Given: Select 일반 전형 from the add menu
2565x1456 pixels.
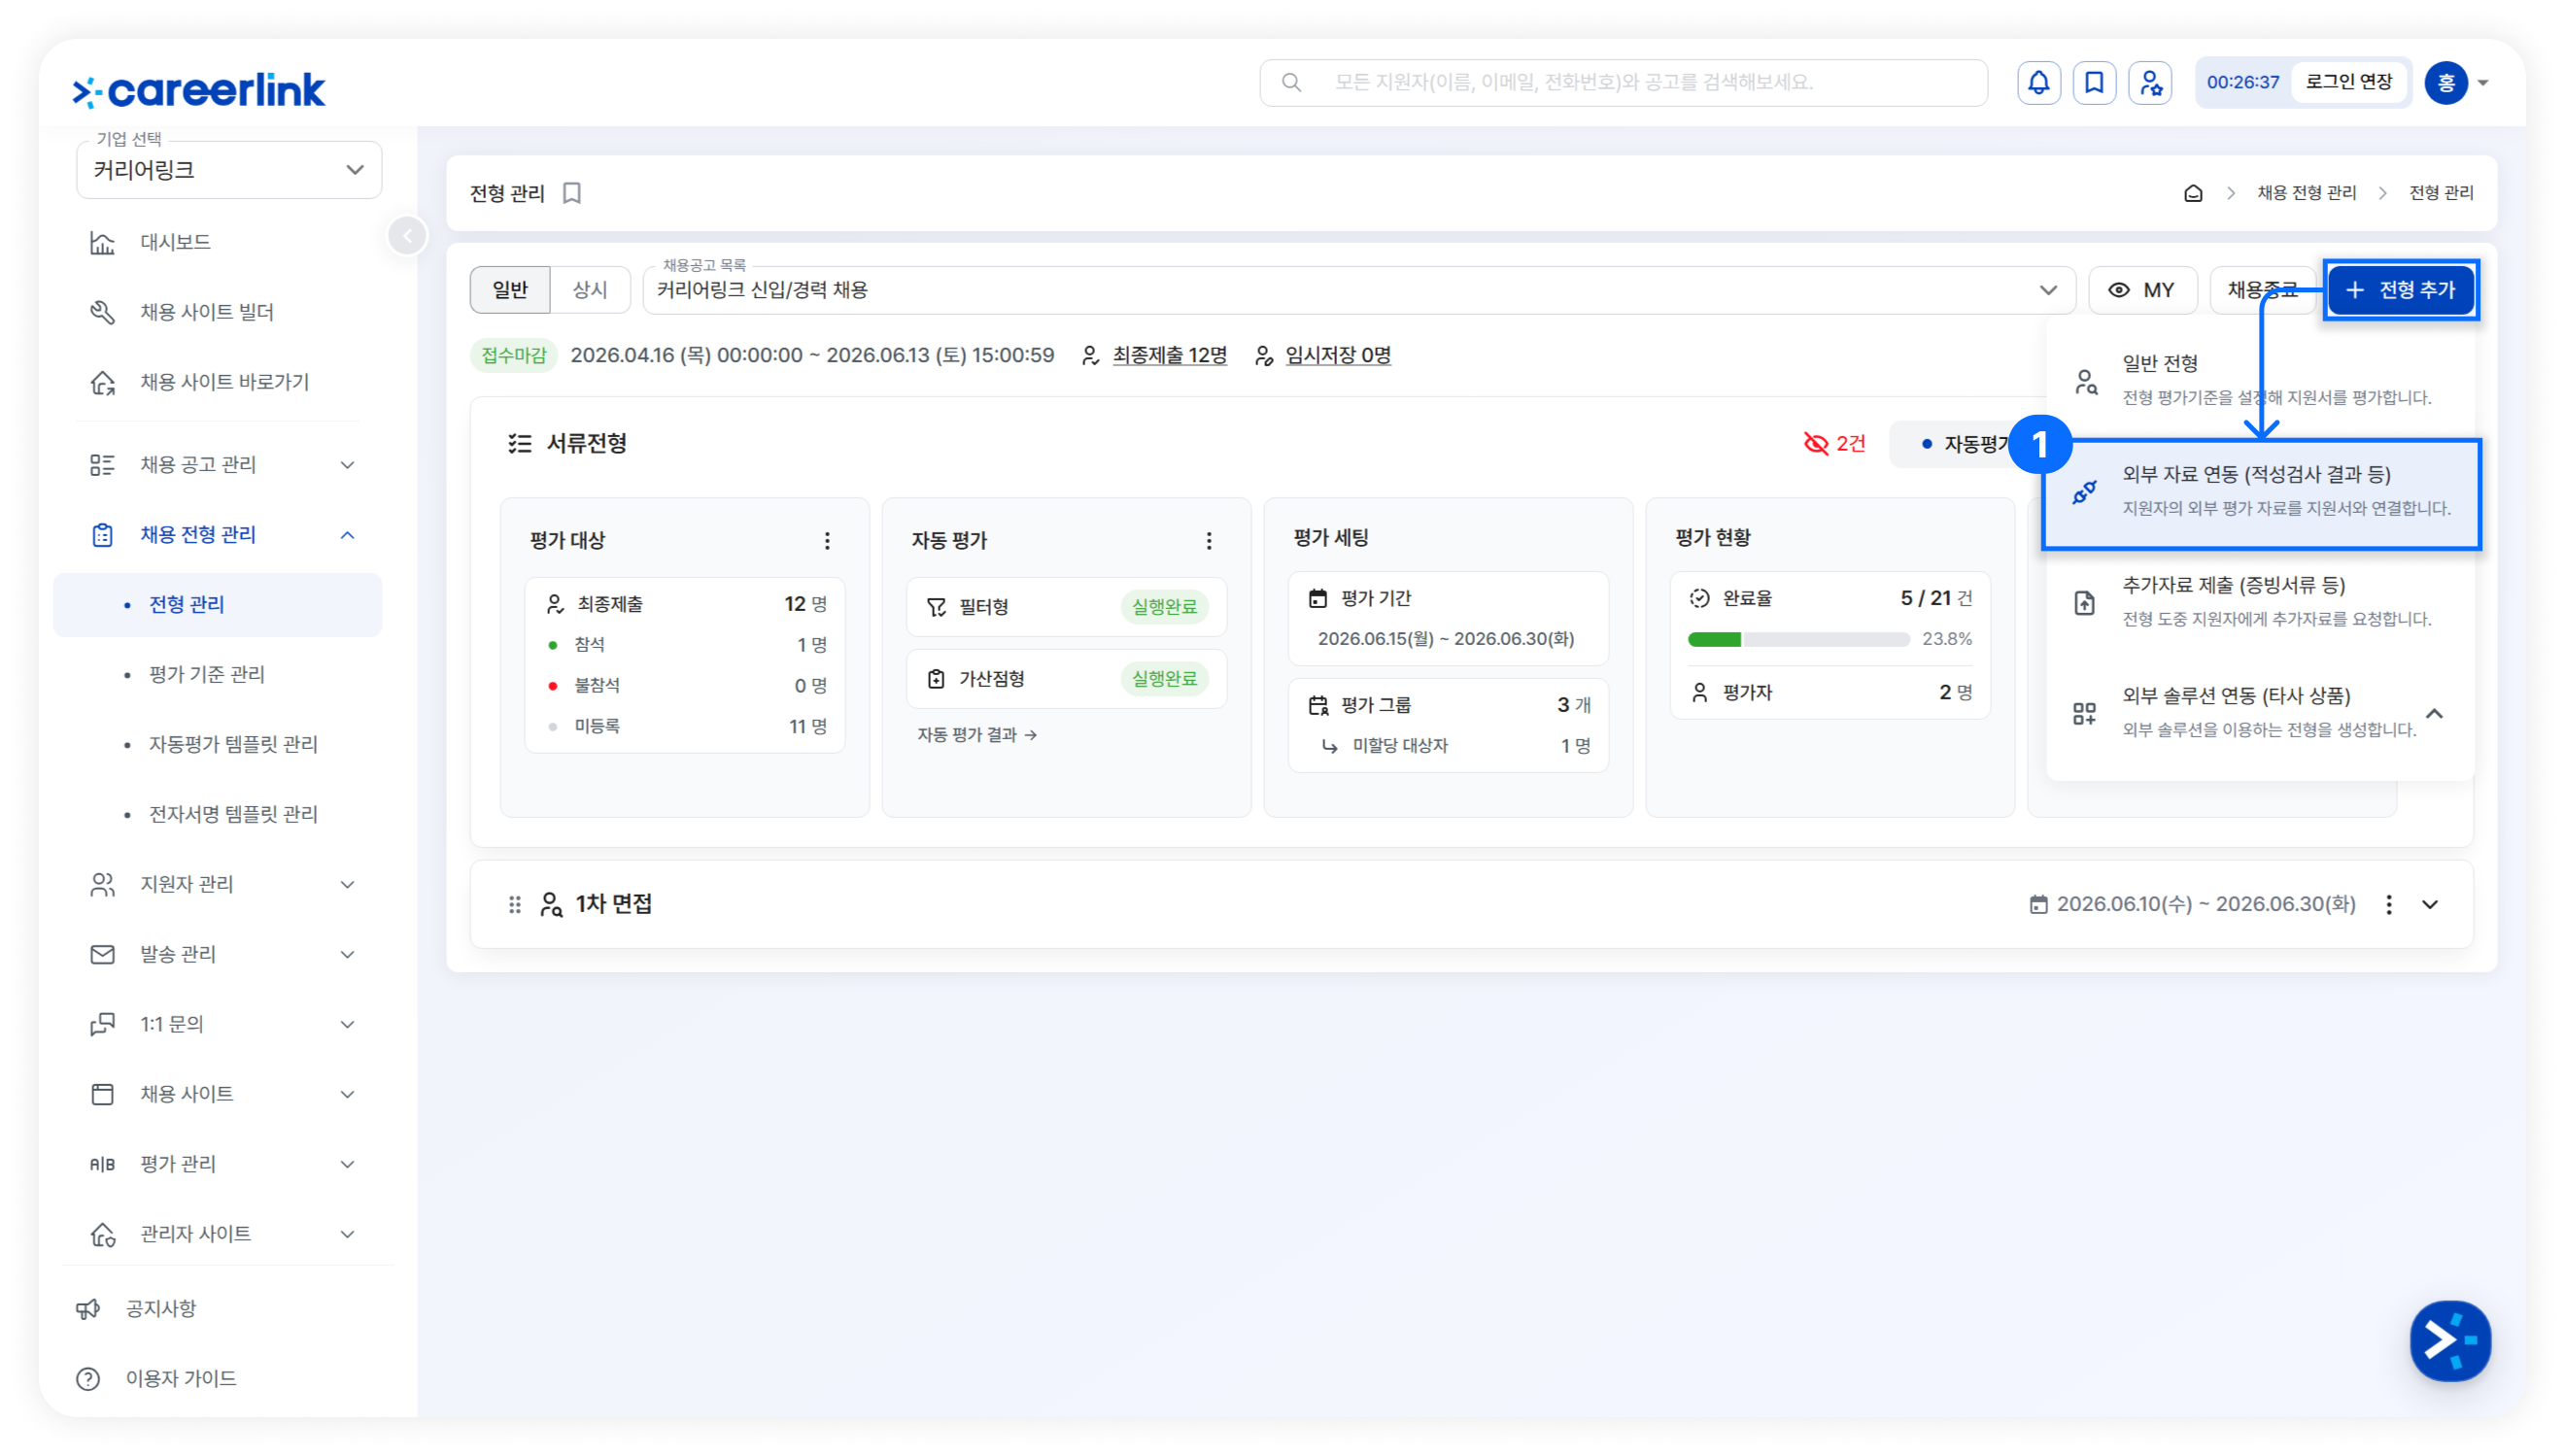Looking at the screenshot, I should (2259, 380).
